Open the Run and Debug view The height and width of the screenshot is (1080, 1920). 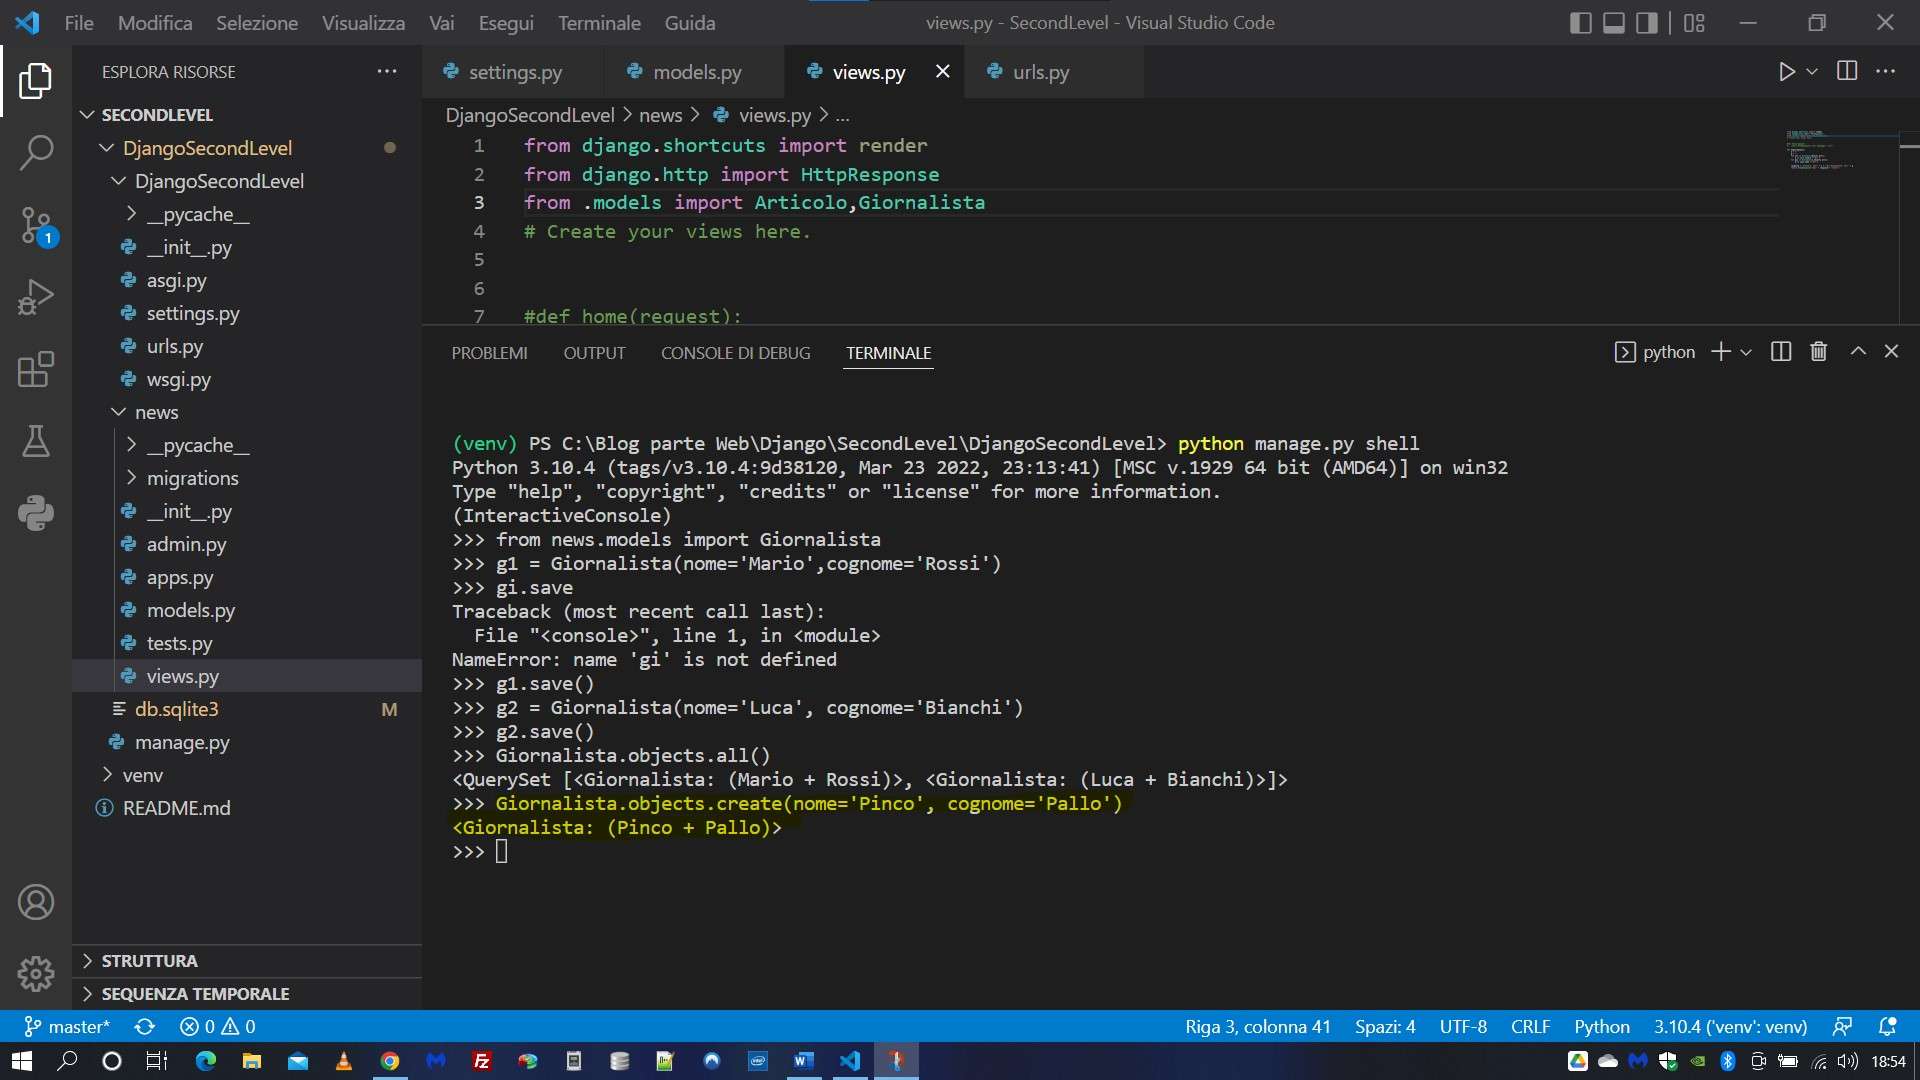pos(36,297)
